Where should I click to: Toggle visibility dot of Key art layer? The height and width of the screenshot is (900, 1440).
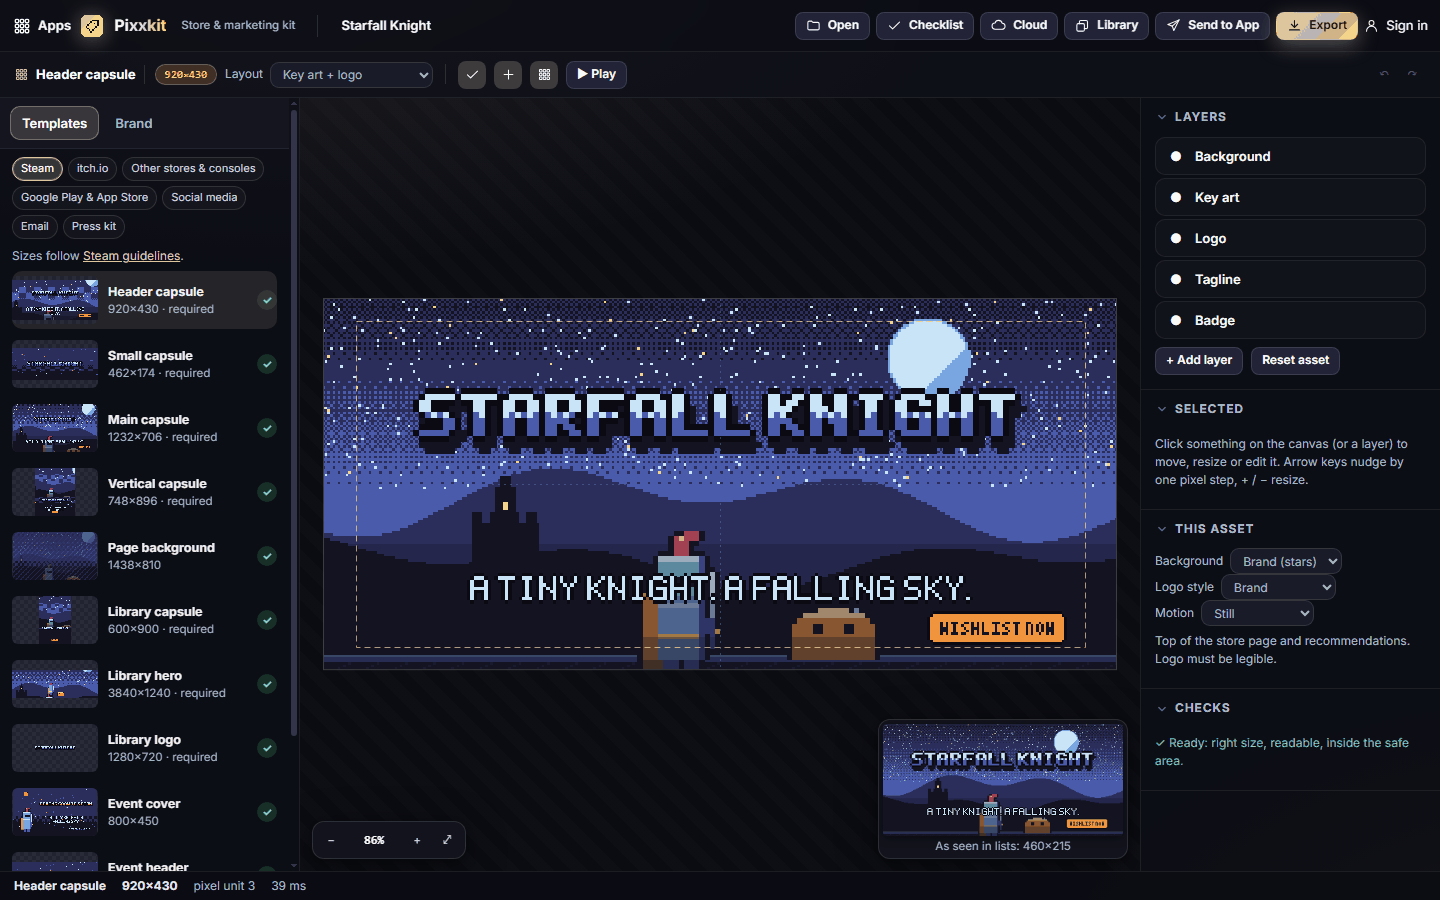pyautogui.click(x=1176, y=197)
